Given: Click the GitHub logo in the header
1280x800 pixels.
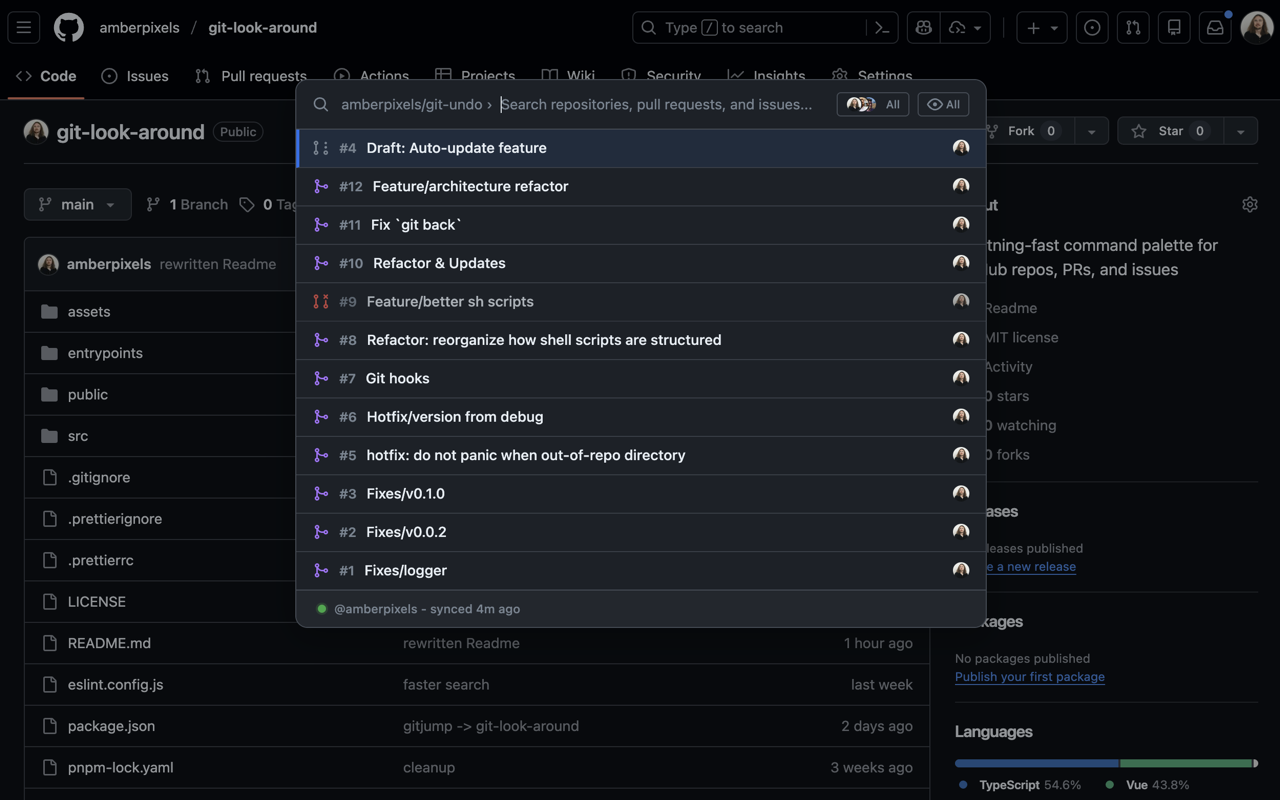Looking at the screenshot, I should tap(68, 27).
